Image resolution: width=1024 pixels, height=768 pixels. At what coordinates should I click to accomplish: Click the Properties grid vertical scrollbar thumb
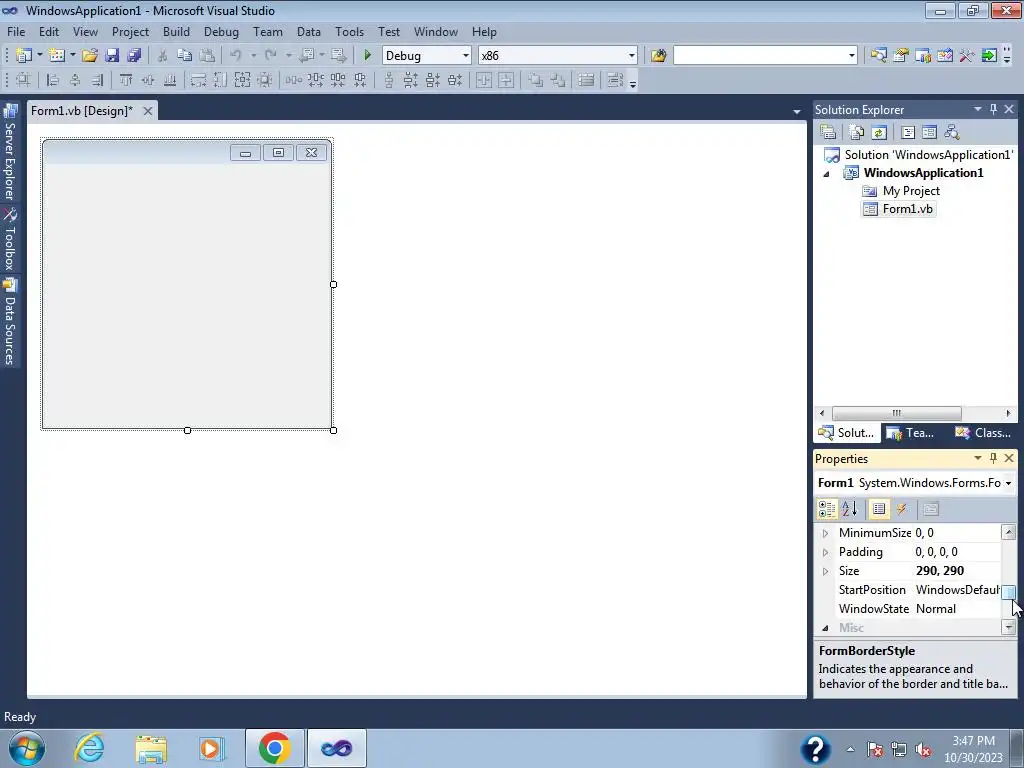pos(1008,592)
